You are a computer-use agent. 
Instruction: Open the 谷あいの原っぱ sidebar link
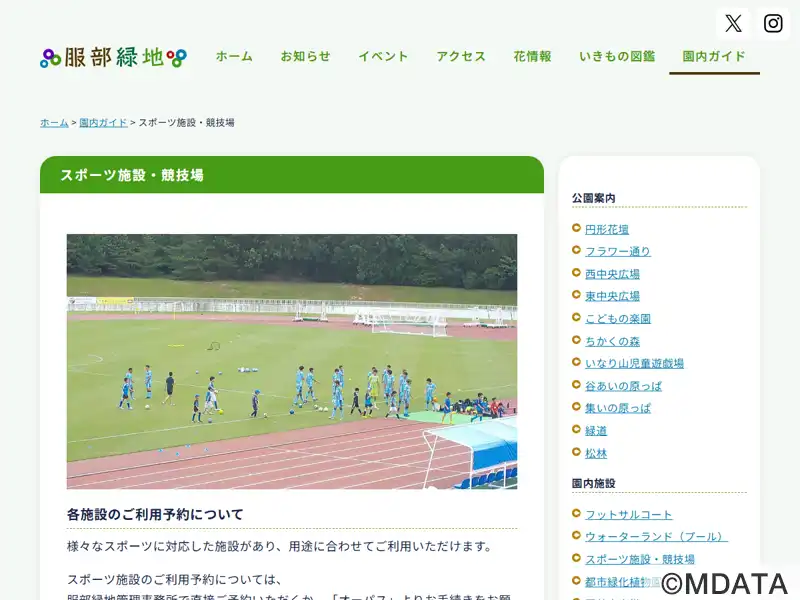click(623, 386)
